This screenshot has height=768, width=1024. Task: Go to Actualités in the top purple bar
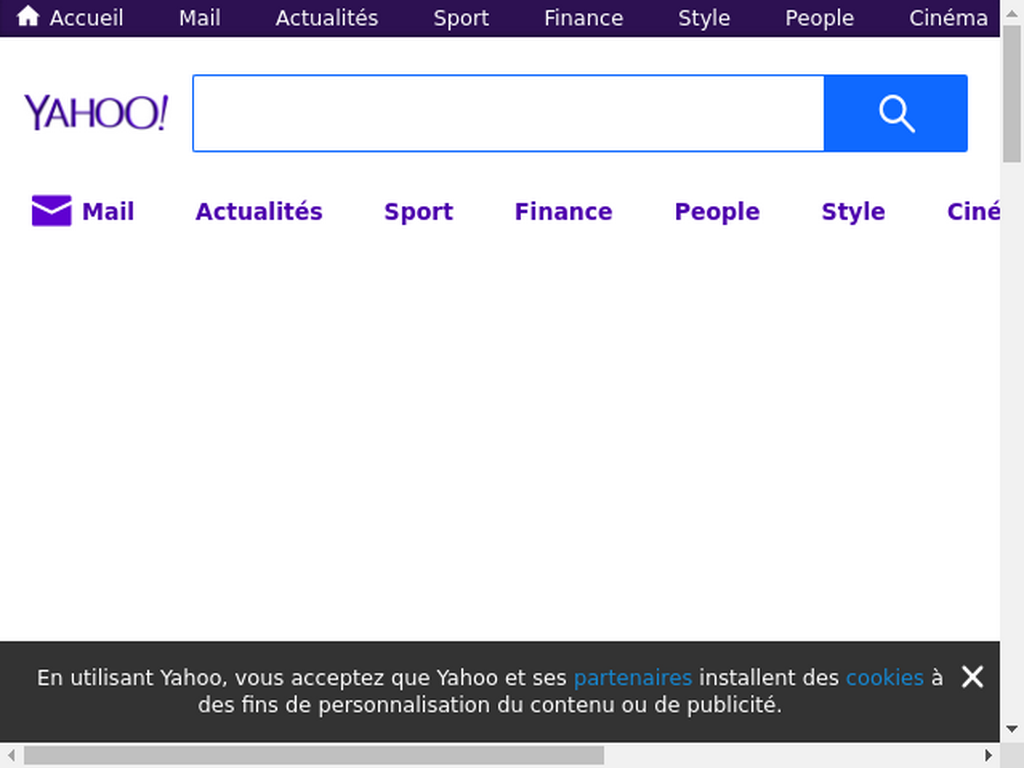(x=327, y=18)
